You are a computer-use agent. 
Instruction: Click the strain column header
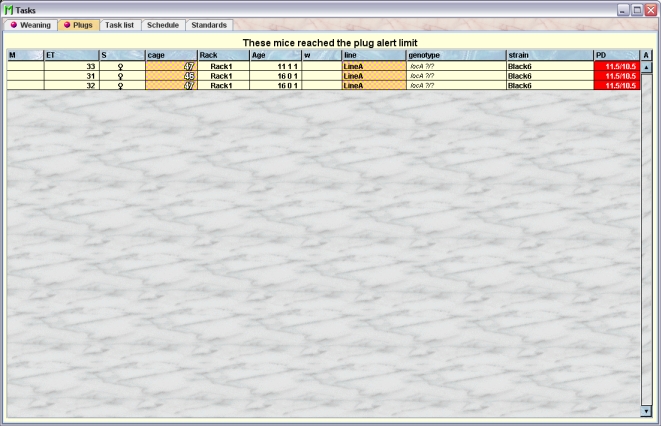[548, 55]
